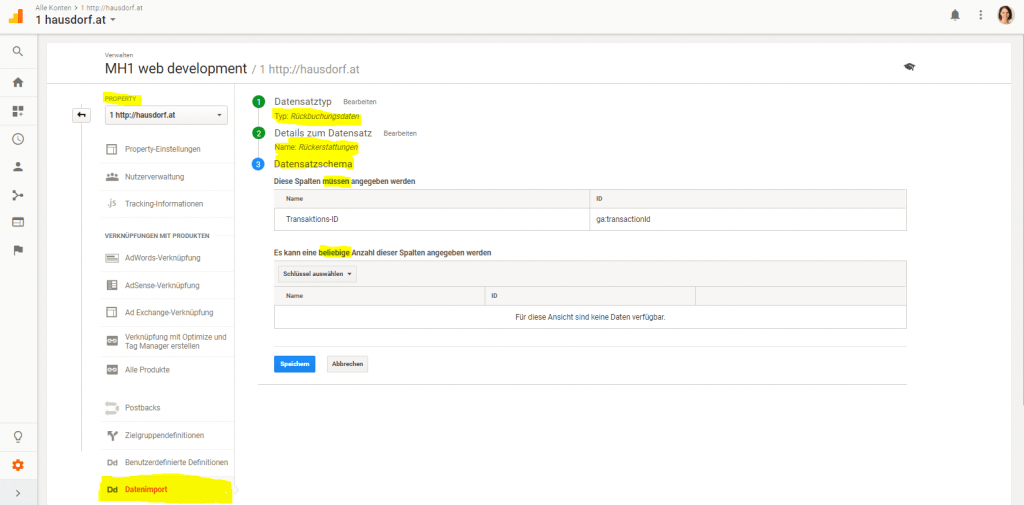Viewport: 1024px width, 505px height.
Task: Open the user account avatar
Action: pyautogui.click(x=1005, y=14)
